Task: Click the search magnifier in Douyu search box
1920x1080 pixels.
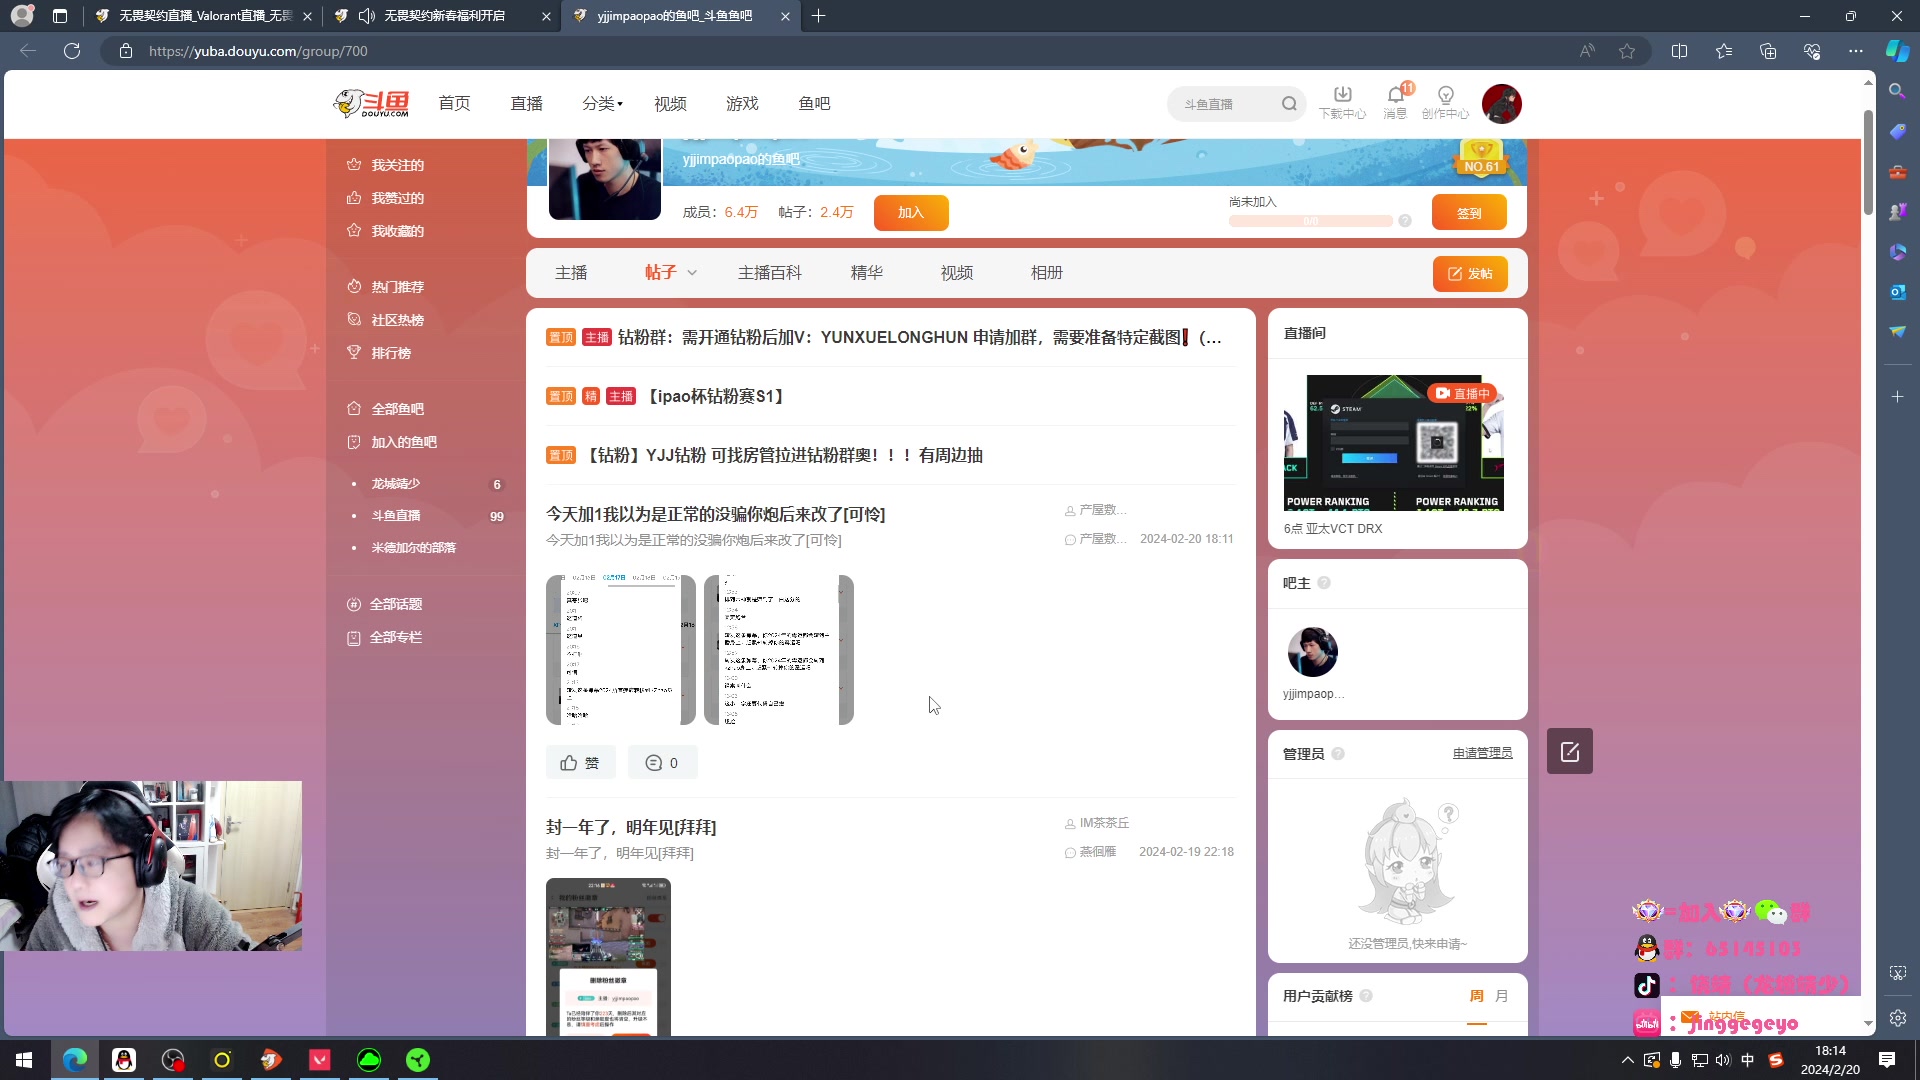Action: tap(1289, 103)
